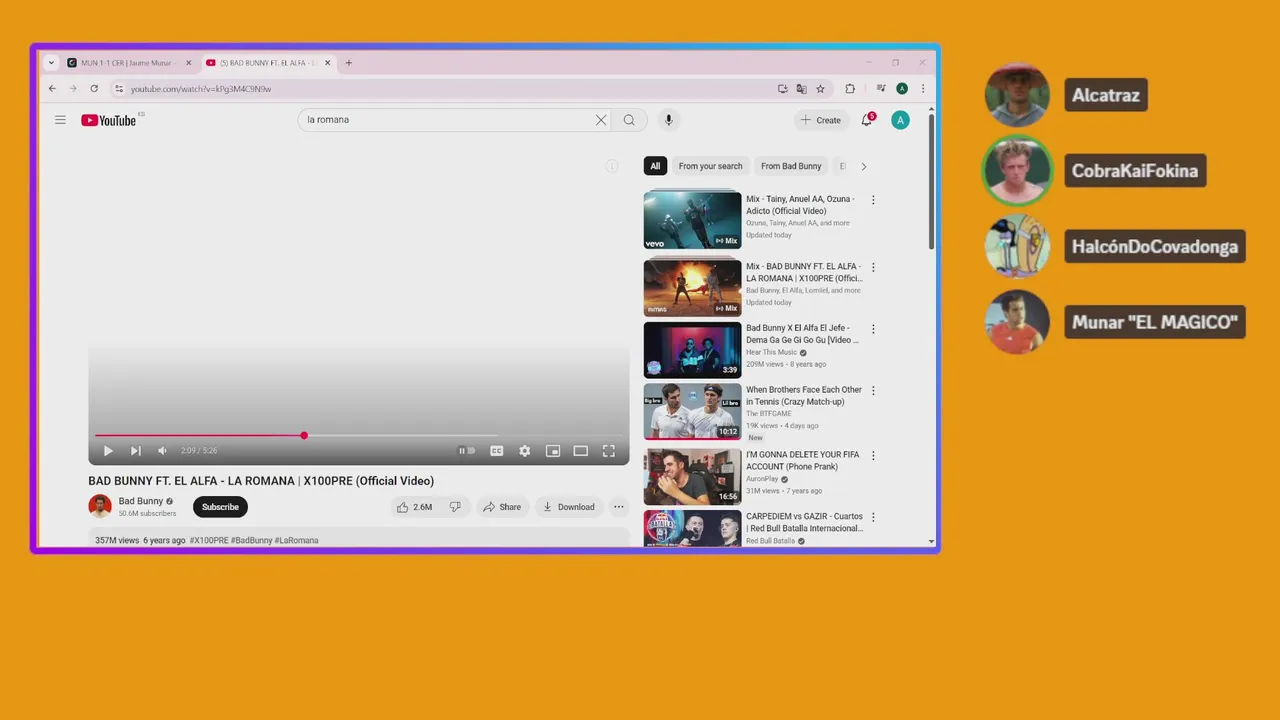Click the address bar URL
1280x720 pixels.
201,89
